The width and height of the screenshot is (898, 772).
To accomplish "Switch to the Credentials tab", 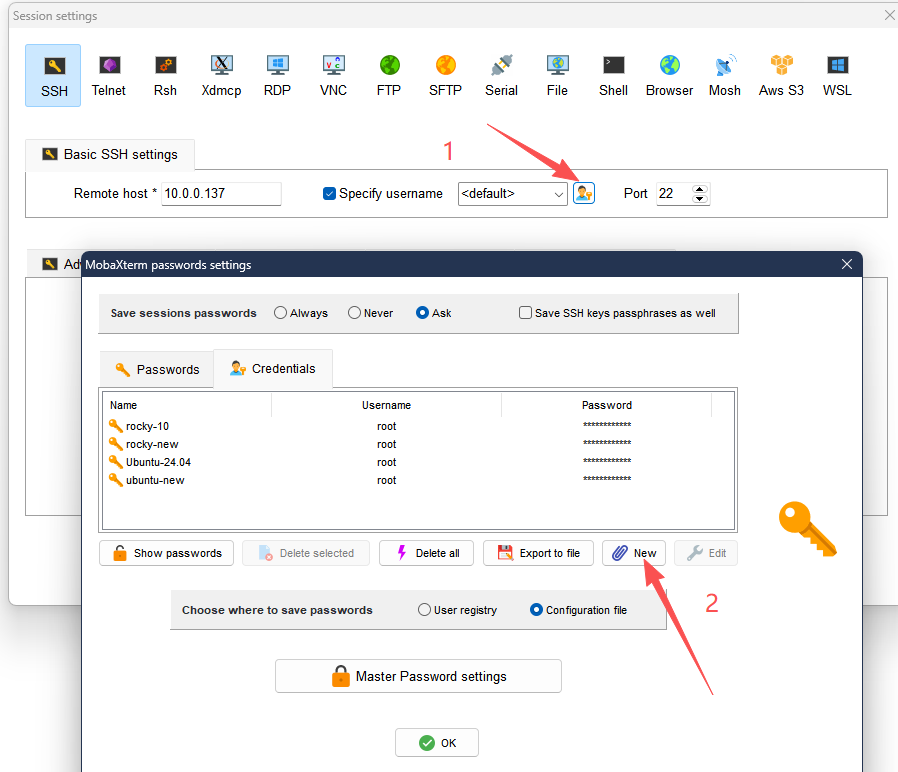I will pyautogui.click(x=273, y=369).
